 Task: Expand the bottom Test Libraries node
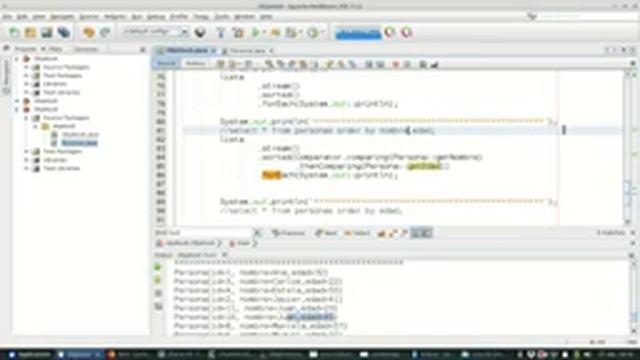(x=27, y=168)
